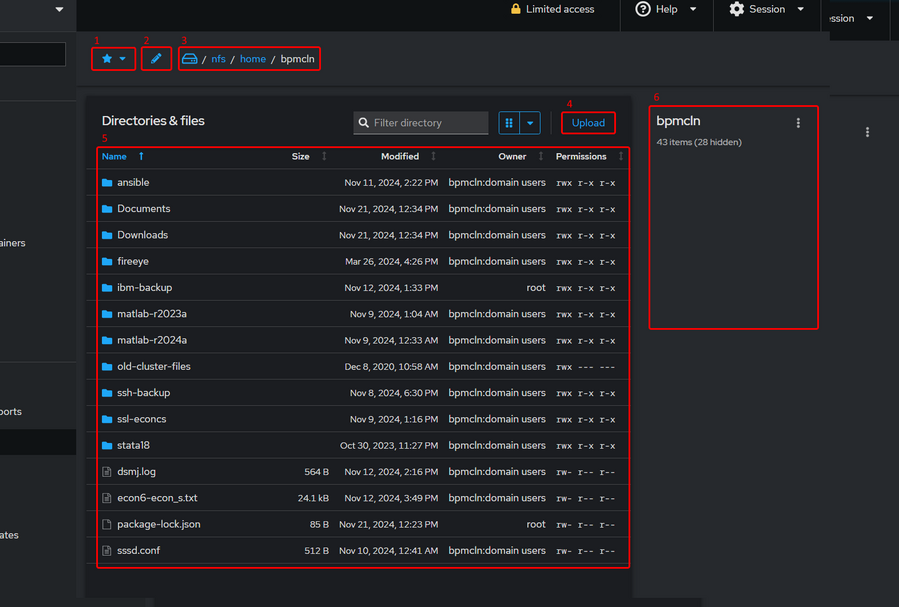Select the Downloads folder icon
Screen dimensions: 899x607
[107, 236]
